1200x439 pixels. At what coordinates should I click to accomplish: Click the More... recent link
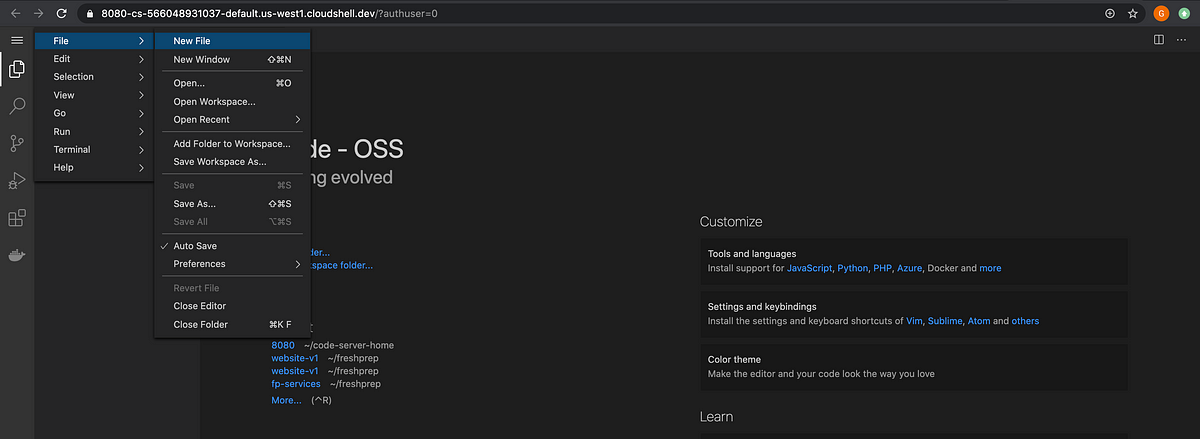click(x=286, y=400)
